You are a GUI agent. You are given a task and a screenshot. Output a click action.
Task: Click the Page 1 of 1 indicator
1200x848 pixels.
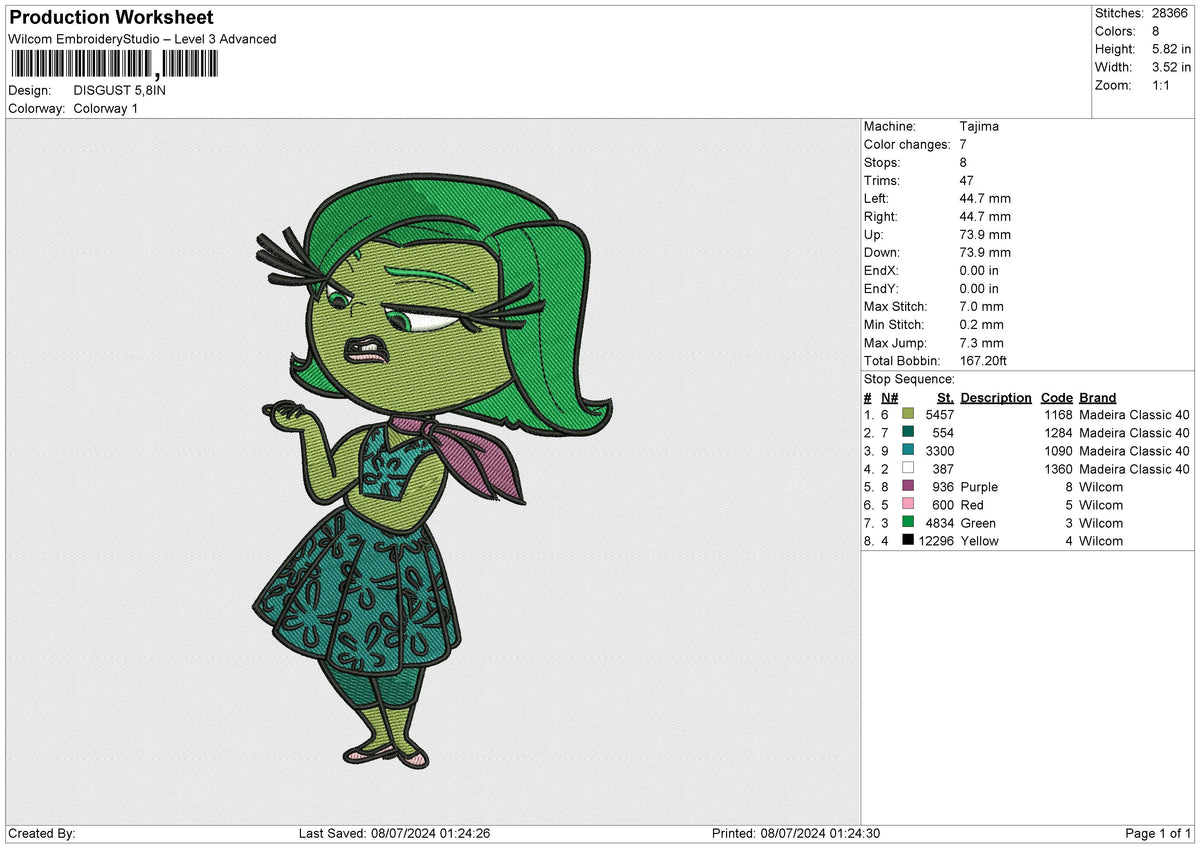point(1159,834)
